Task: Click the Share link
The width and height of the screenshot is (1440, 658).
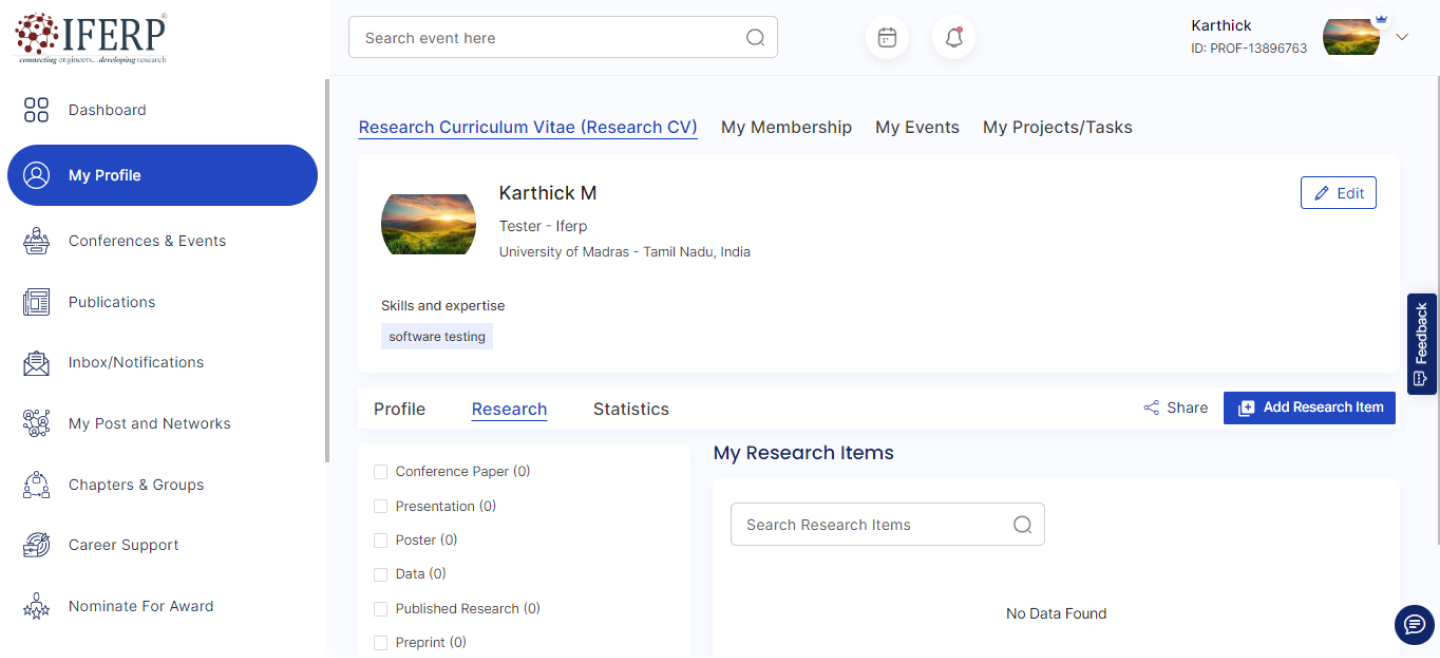Action: [1176, 408]
